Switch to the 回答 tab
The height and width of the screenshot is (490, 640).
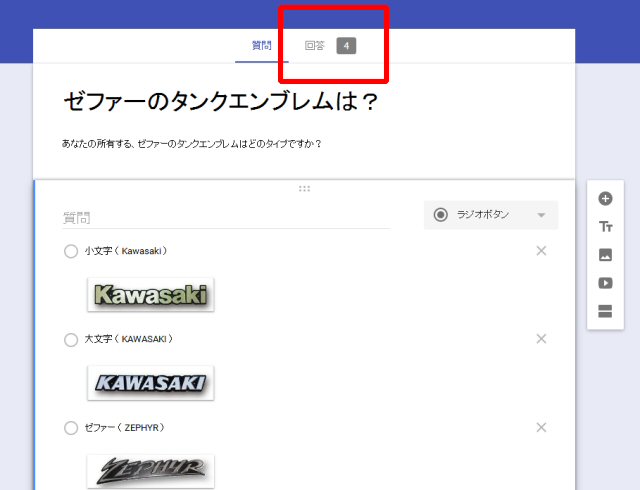tap(315, 45)
